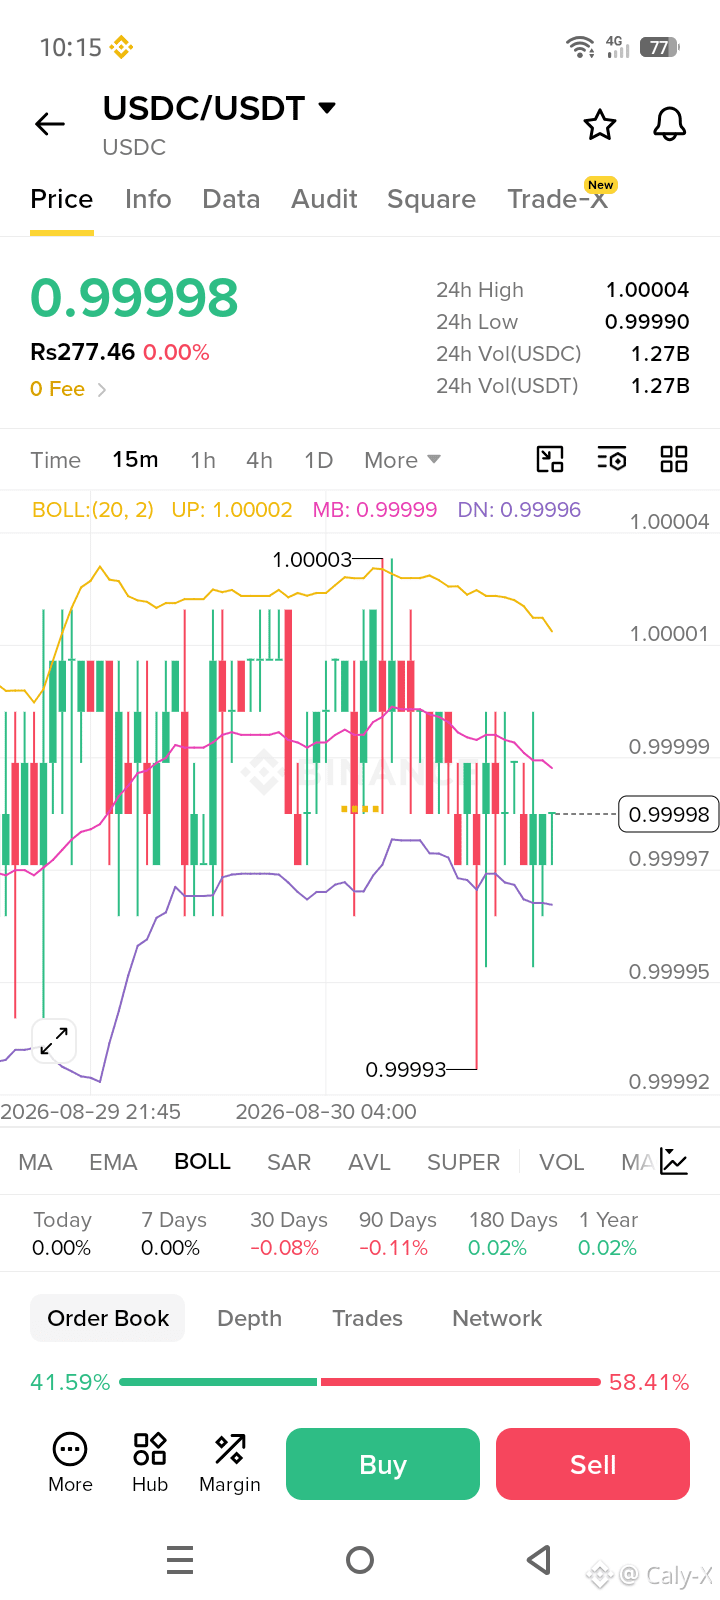Select the buy/sell ratio bar
The width and height of the screenshot is (720, 1600).
(360, 1382)
